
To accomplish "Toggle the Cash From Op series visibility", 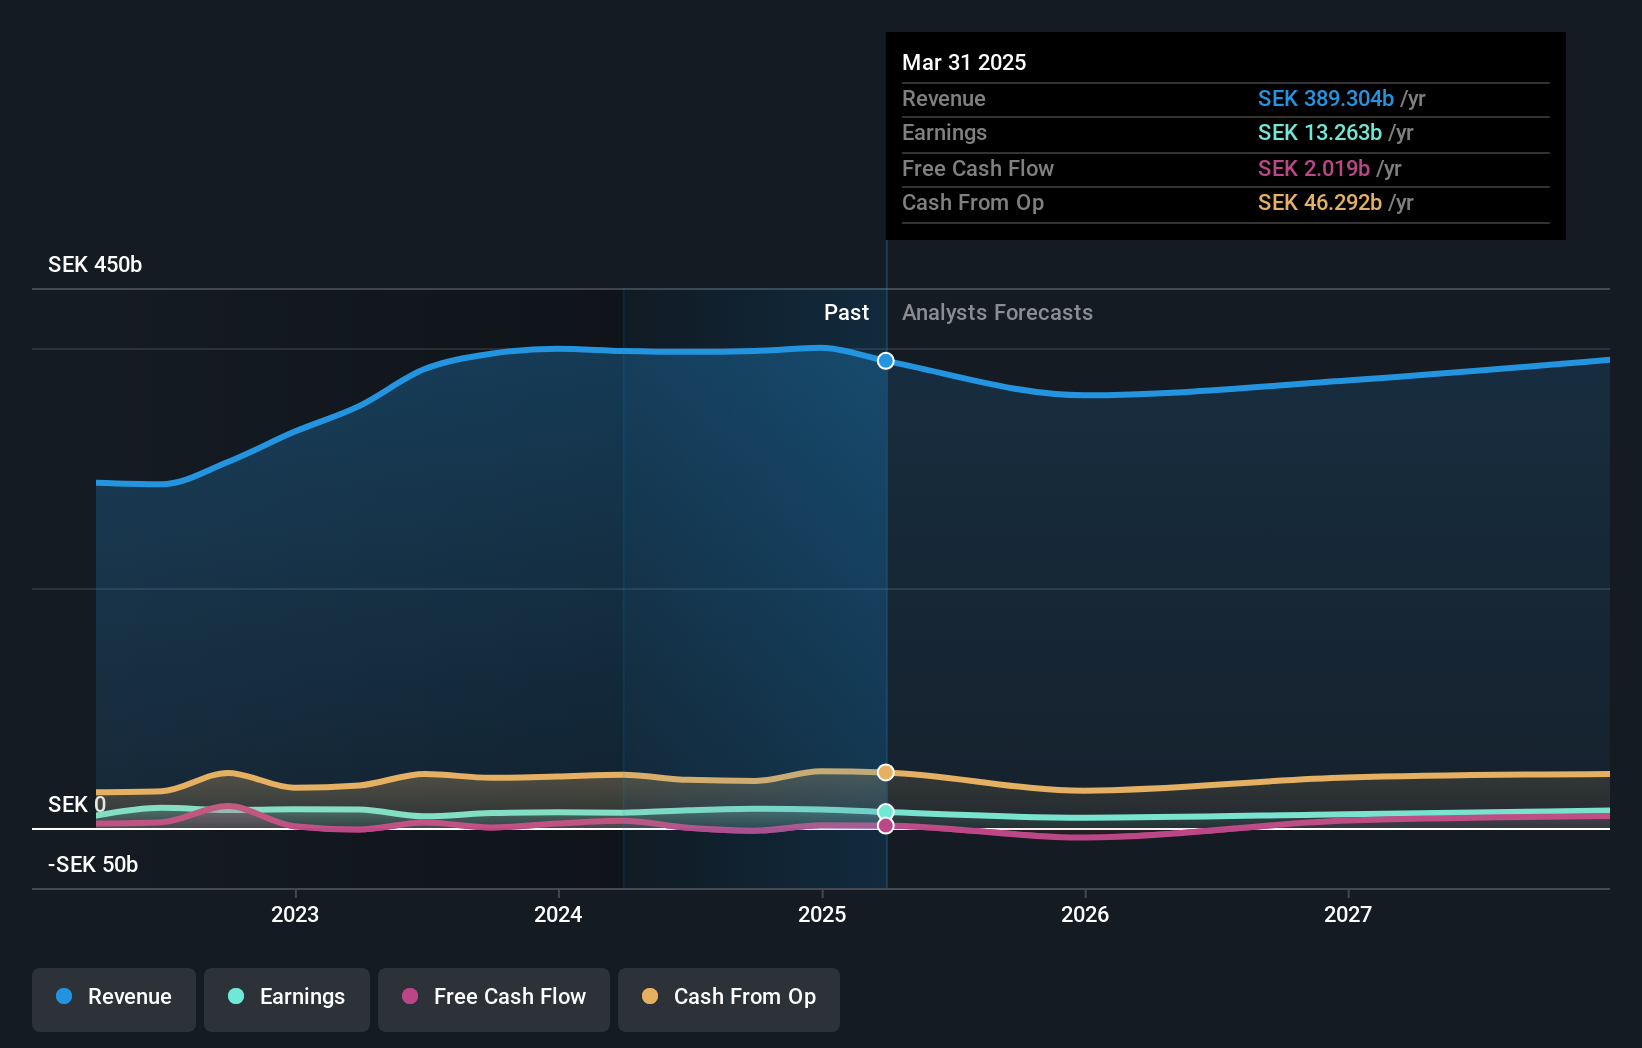I will point(728,997).
